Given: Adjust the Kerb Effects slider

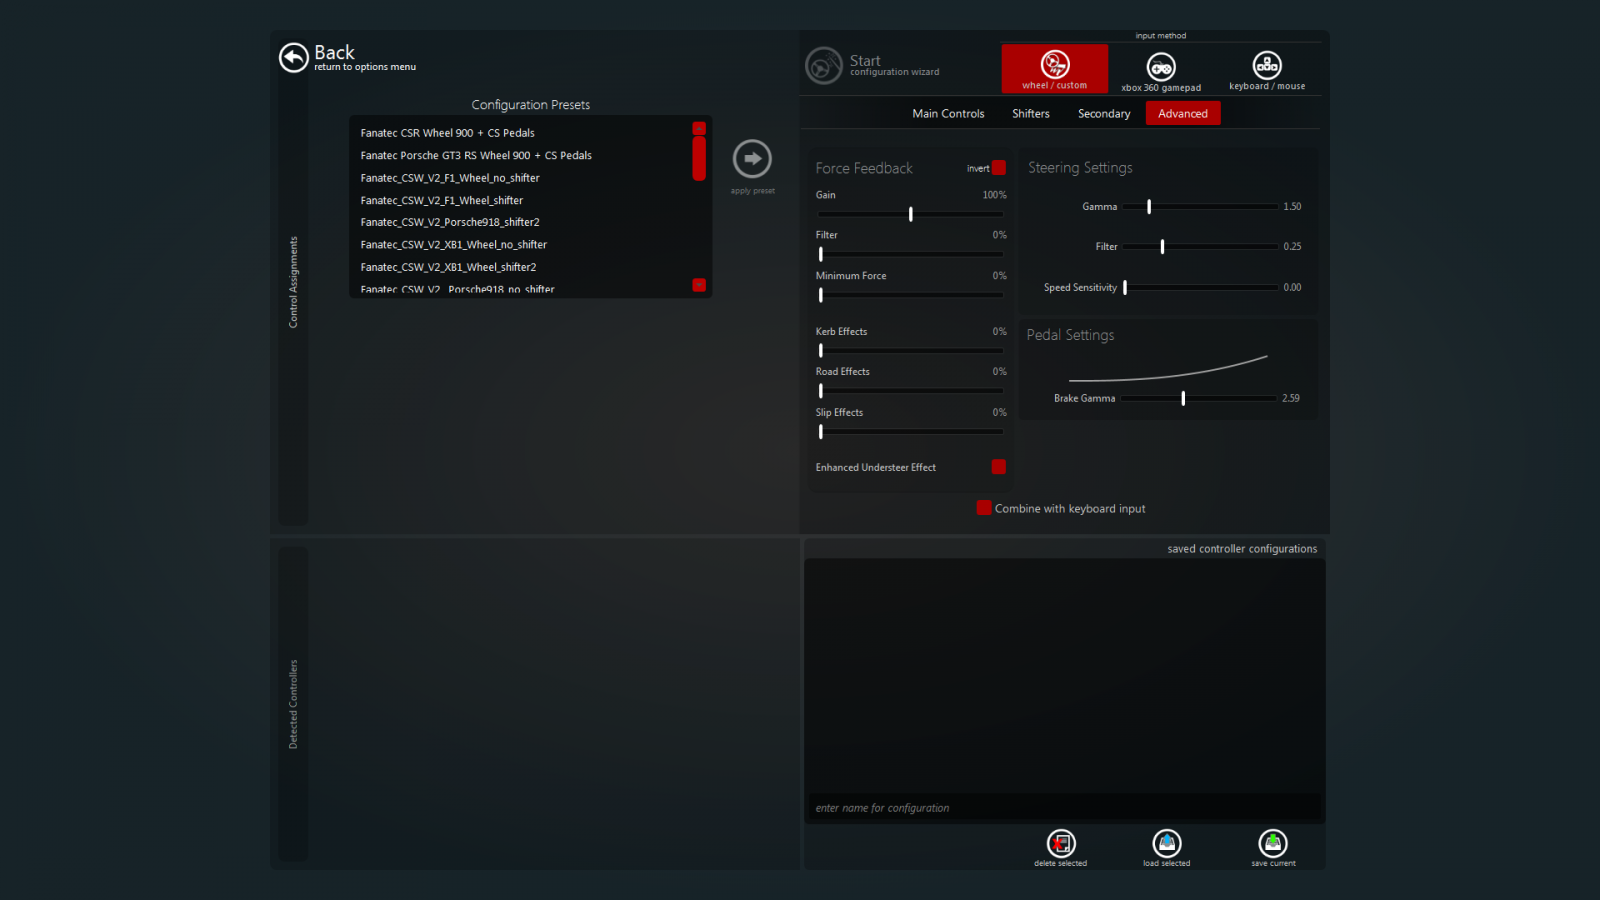Looking at the screenshot, I should pos(910,351).
